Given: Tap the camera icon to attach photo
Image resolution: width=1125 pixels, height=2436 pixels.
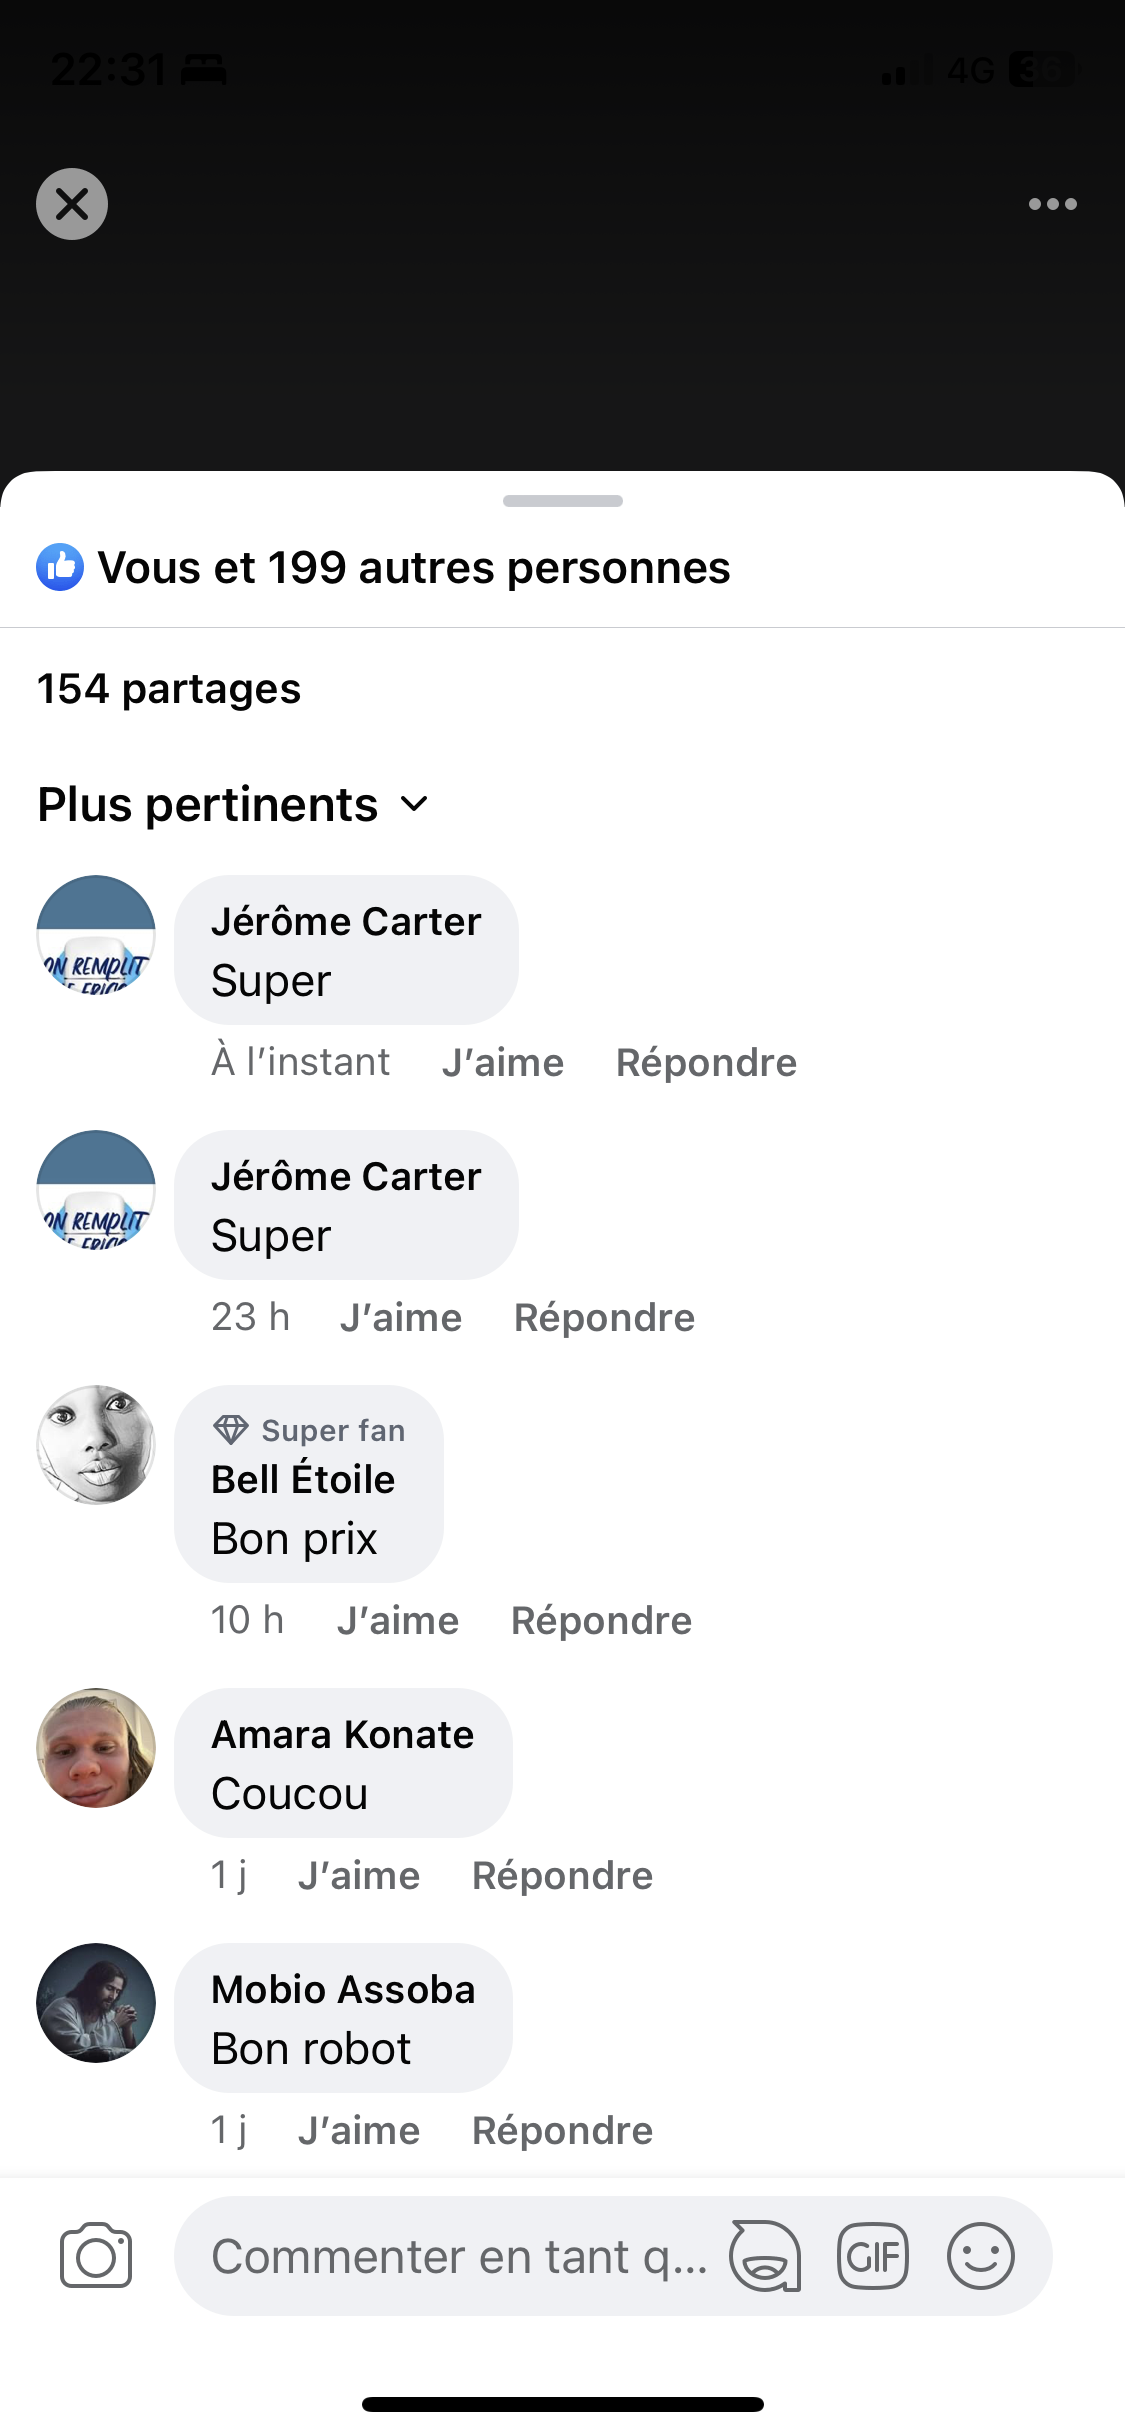Looking at the screenshot, I should [x=96, y=2255].
